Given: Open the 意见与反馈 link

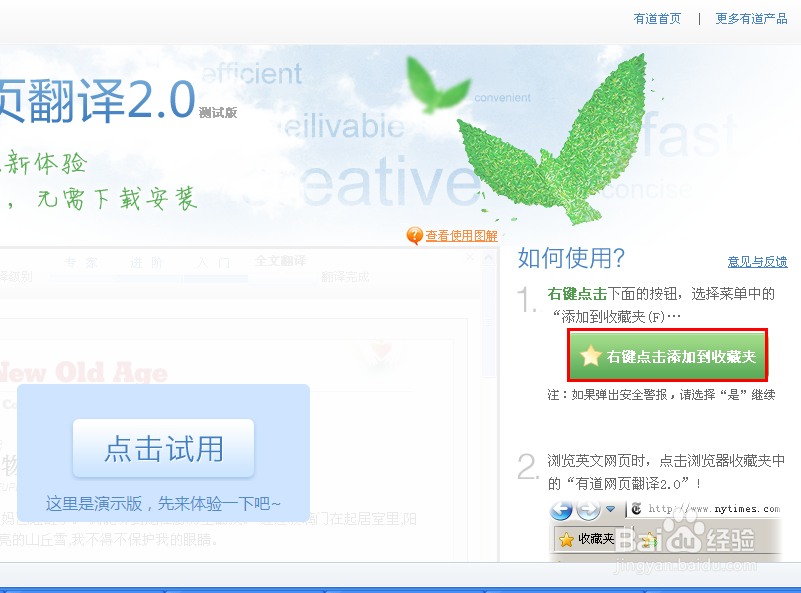Looking at the screenshot, I should [x=757, y=262].
